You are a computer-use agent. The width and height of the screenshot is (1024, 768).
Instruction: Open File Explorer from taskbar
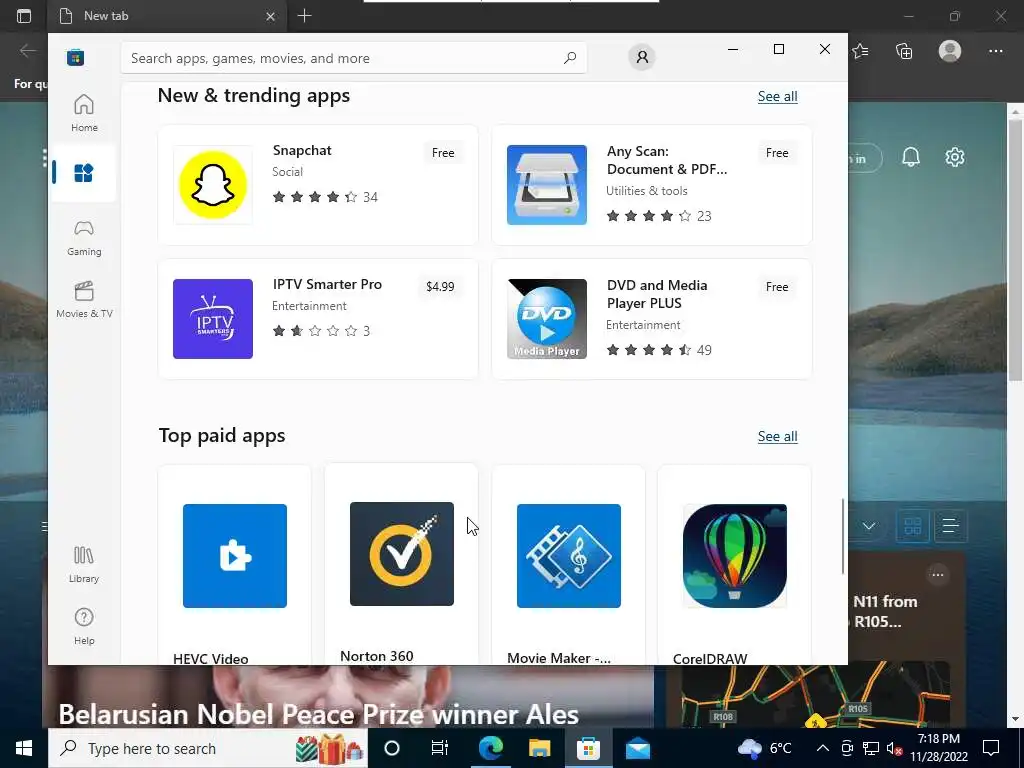(539, 748)
